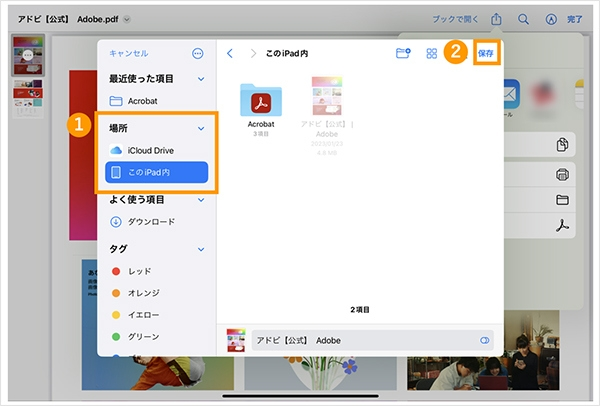
Task: Open the Acrobat folder with PDF logo
Action: (x=261, y=100)
